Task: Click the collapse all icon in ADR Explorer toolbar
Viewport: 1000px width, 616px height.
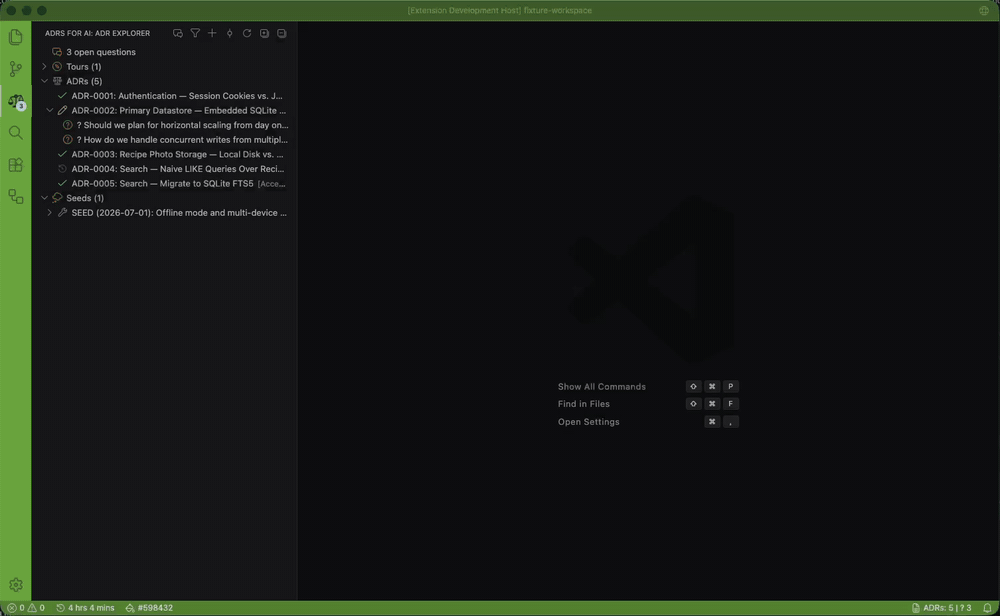Action: click(281, 33)
